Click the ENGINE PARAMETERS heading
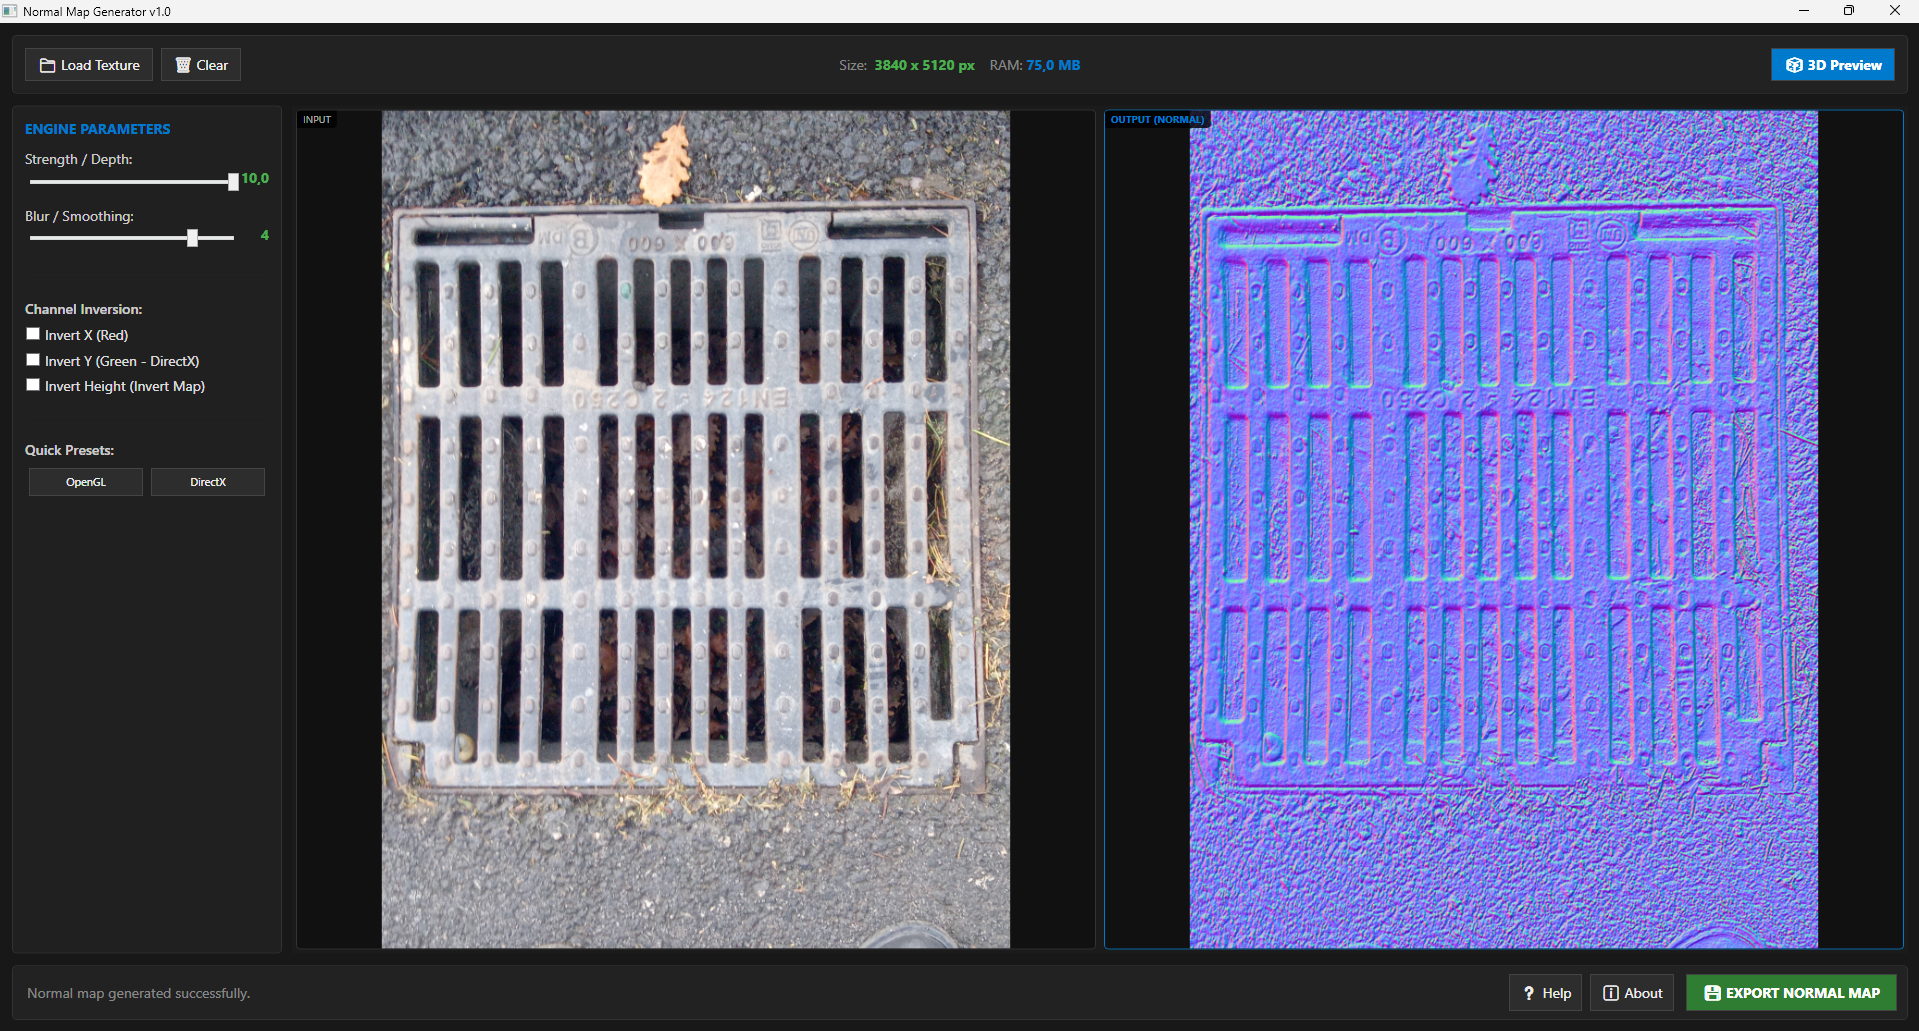Screen dimensions: 1919x1031 click(x=98, y=129)
